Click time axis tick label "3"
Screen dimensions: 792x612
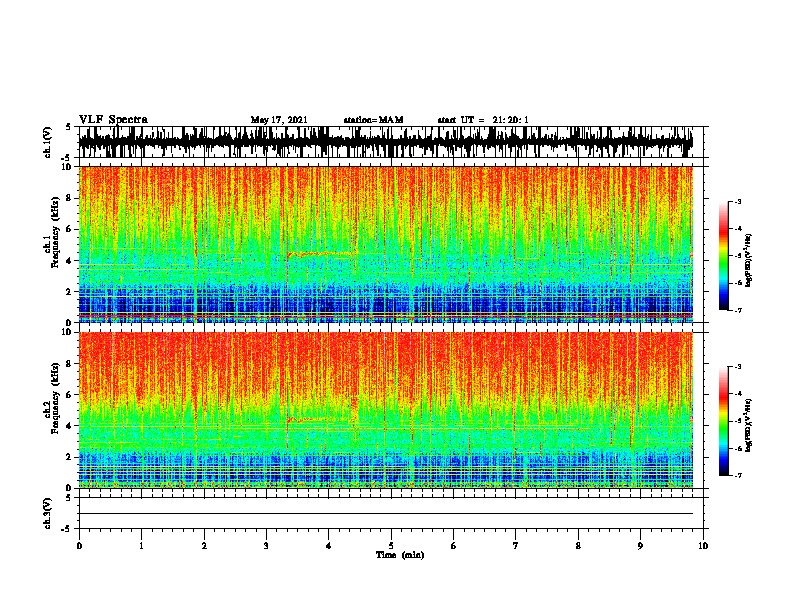pos(266,546)
